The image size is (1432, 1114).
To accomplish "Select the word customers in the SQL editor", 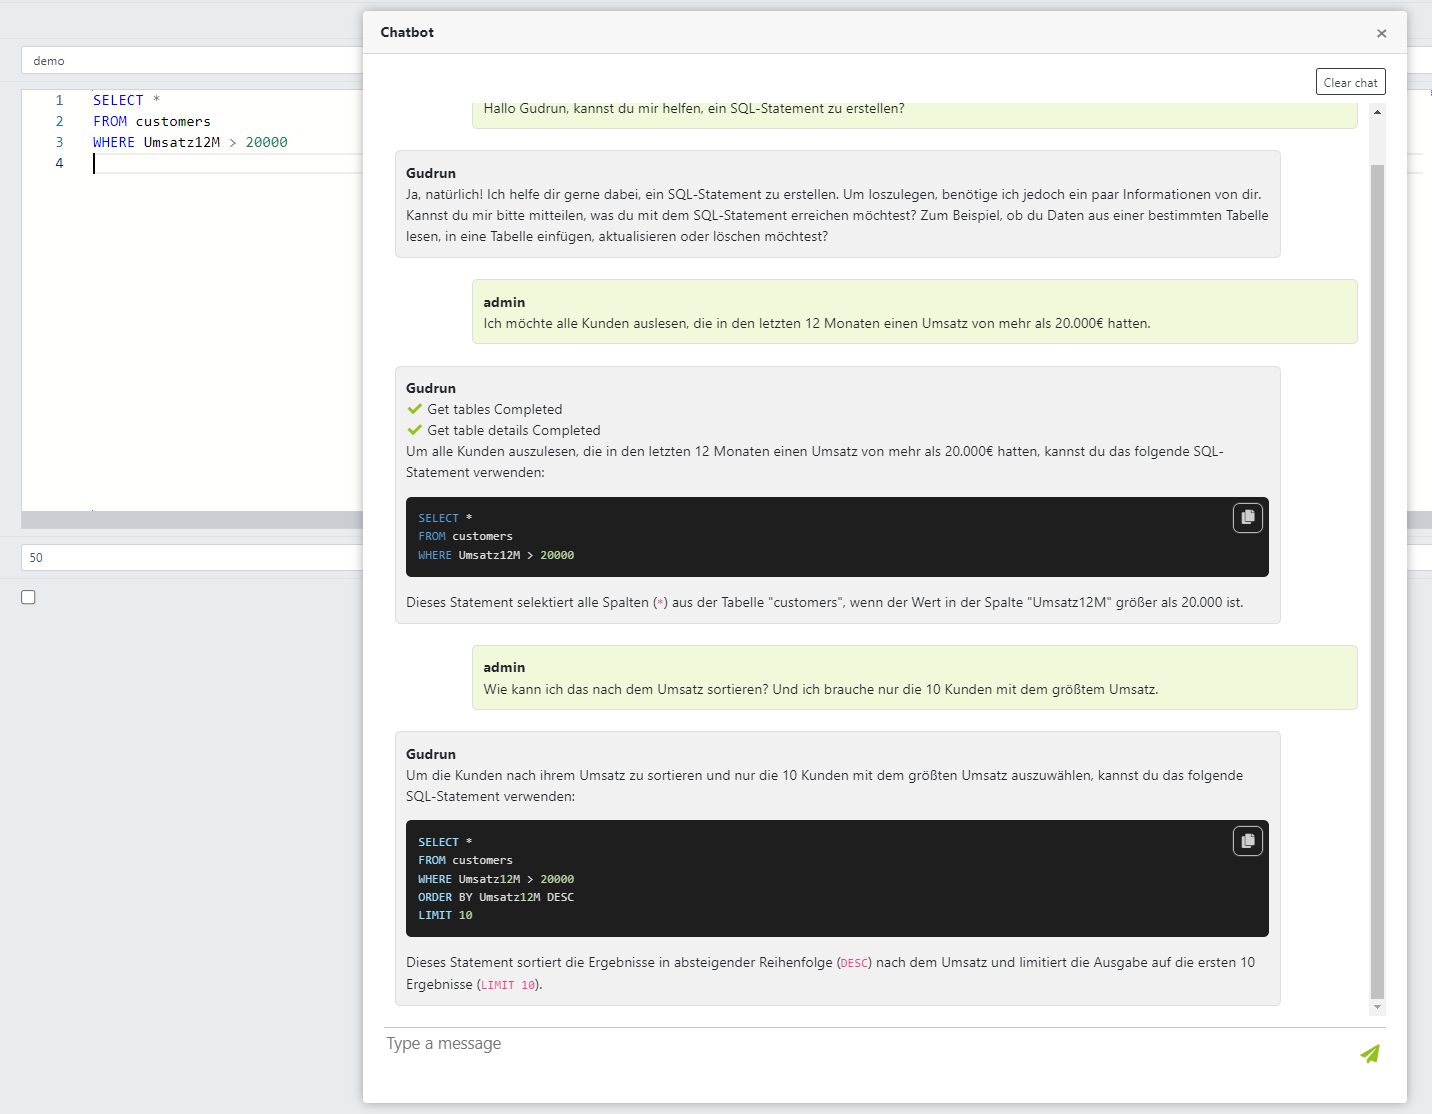I will (x=172, y=121).
